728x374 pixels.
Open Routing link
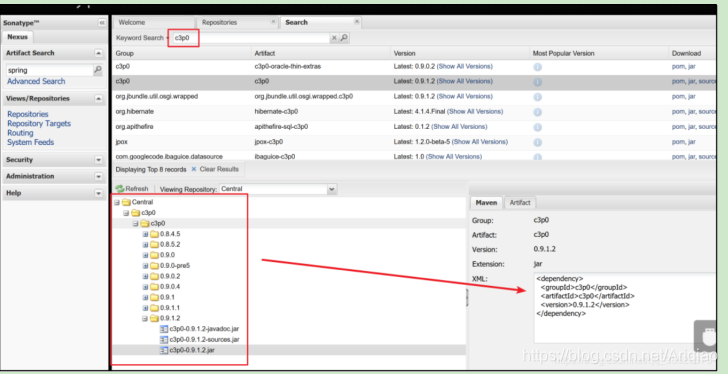20,133
